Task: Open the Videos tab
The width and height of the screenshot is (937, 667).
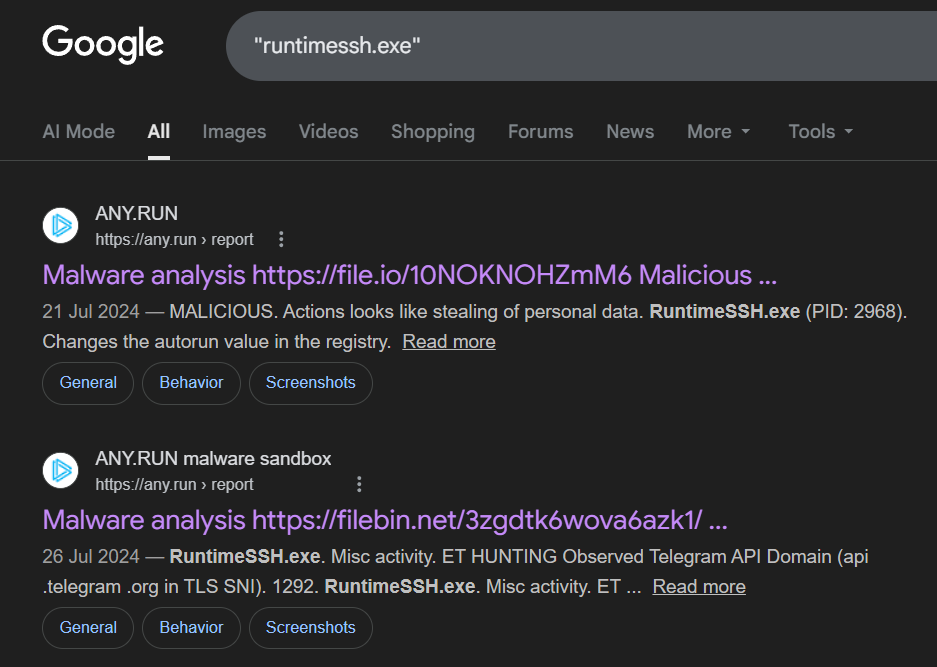Action: coord(329,131)
